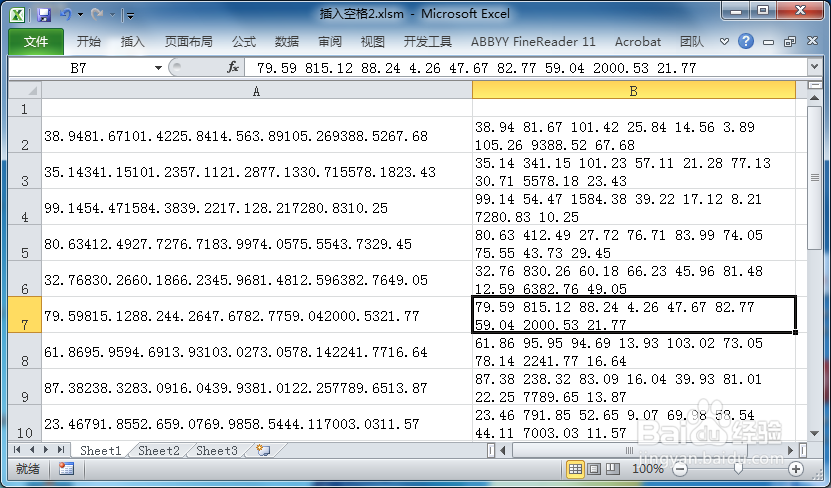Select column A header

click(x=257, y=91)
